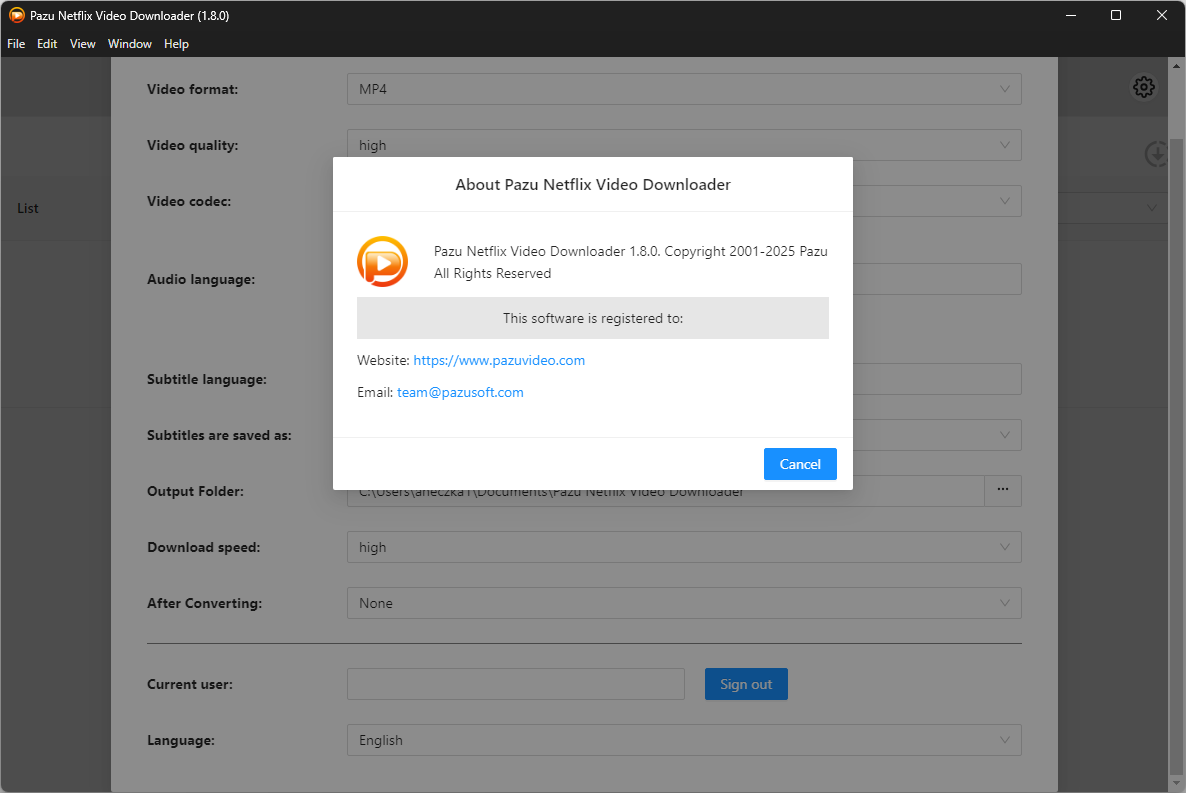
Task: Open the Help menu
Action: tap(176, 44)
